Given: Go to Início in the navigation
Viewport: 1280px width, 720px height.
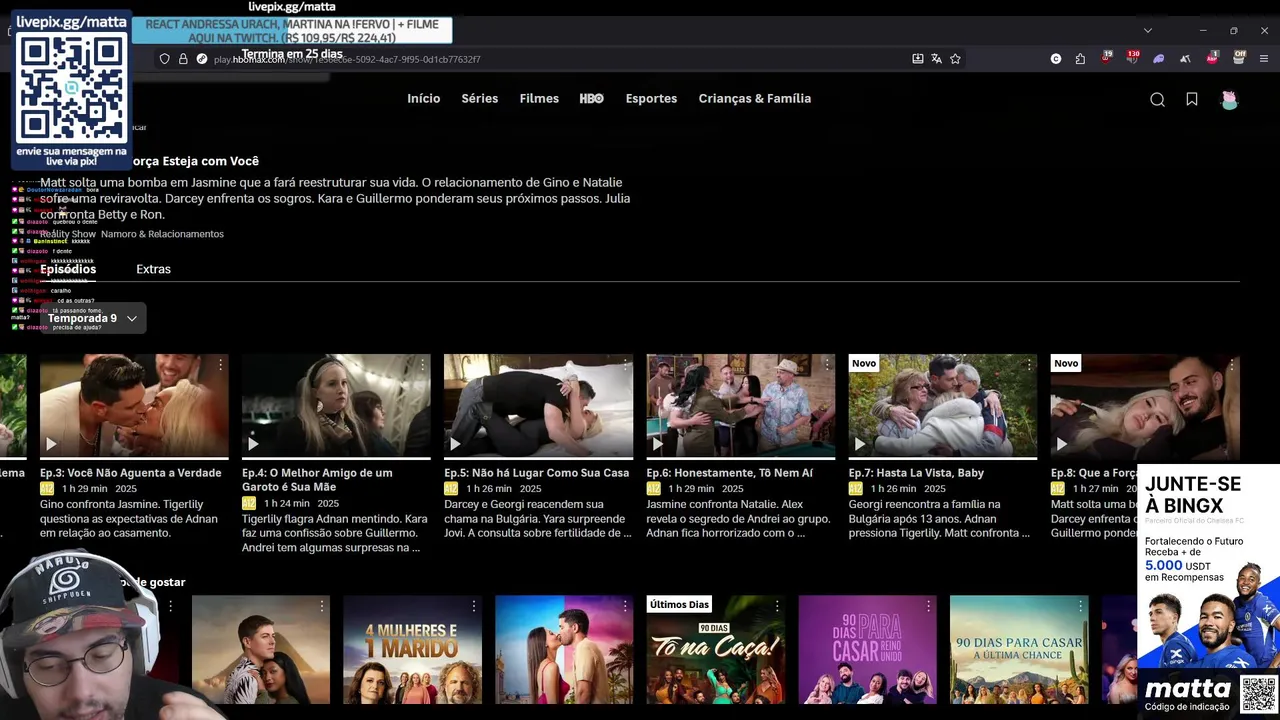Looking at the screenshot, I should tap(423, 99).
